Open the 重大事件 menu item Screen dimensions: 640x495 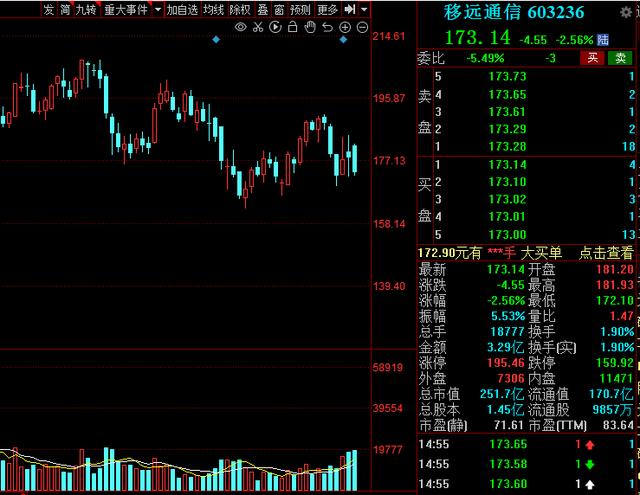(126, 9)
